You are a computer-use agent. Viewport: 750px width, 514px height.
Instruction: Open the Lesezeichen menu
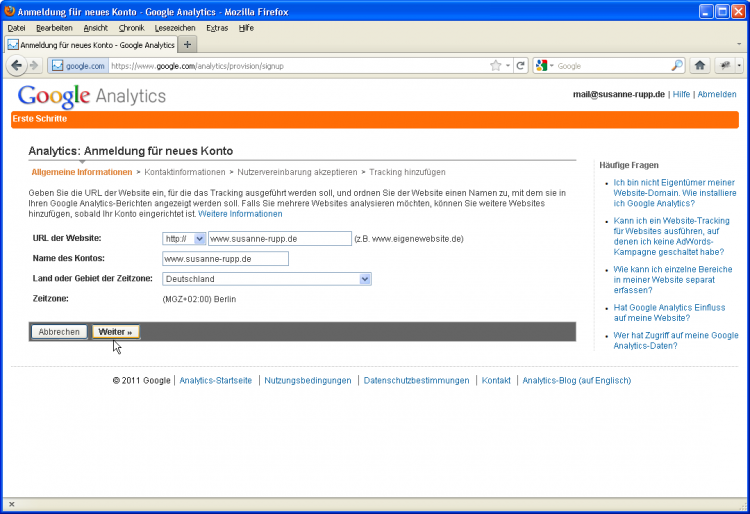tap(174, 28)
